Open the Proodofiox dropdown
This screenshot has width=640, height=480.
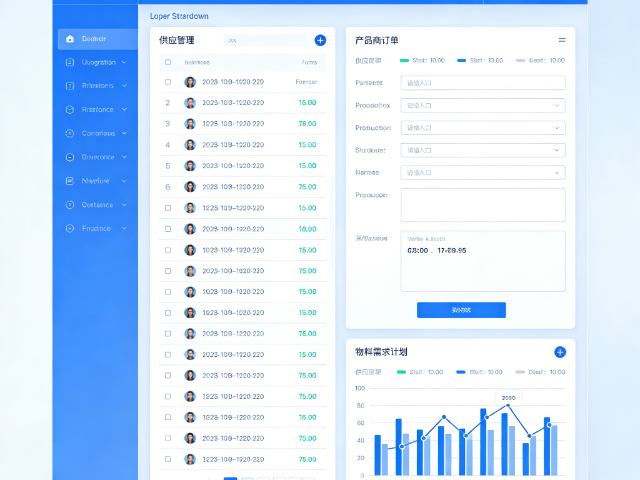coord(483,105)
